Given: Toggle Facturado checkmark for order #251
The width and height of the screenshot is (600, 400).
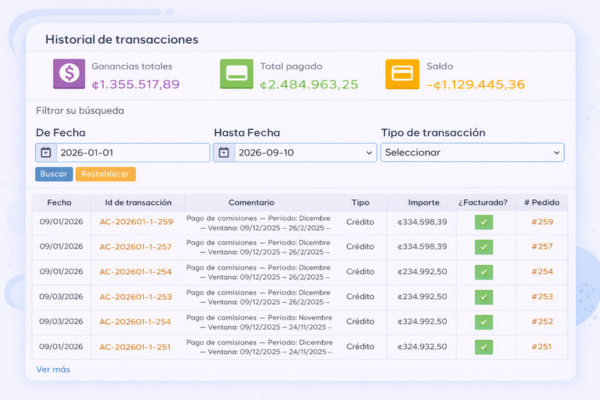Looking at the screenshot, I should click(x=484, y=347).
